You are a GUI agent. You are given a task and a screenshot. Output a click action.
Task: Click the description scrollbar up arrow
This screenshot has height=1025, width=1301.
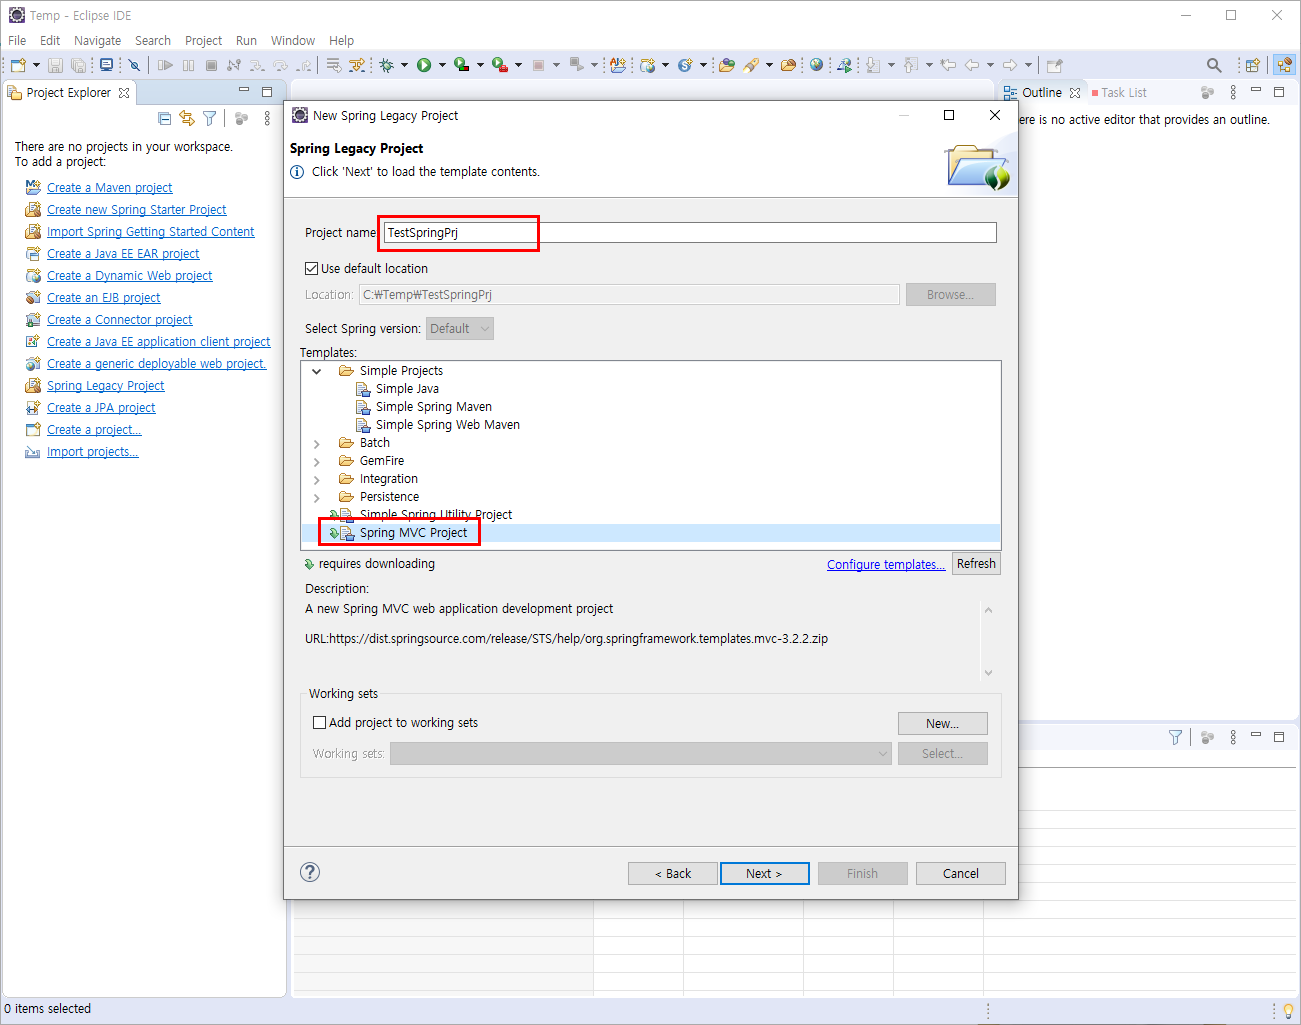pos(988,609)
